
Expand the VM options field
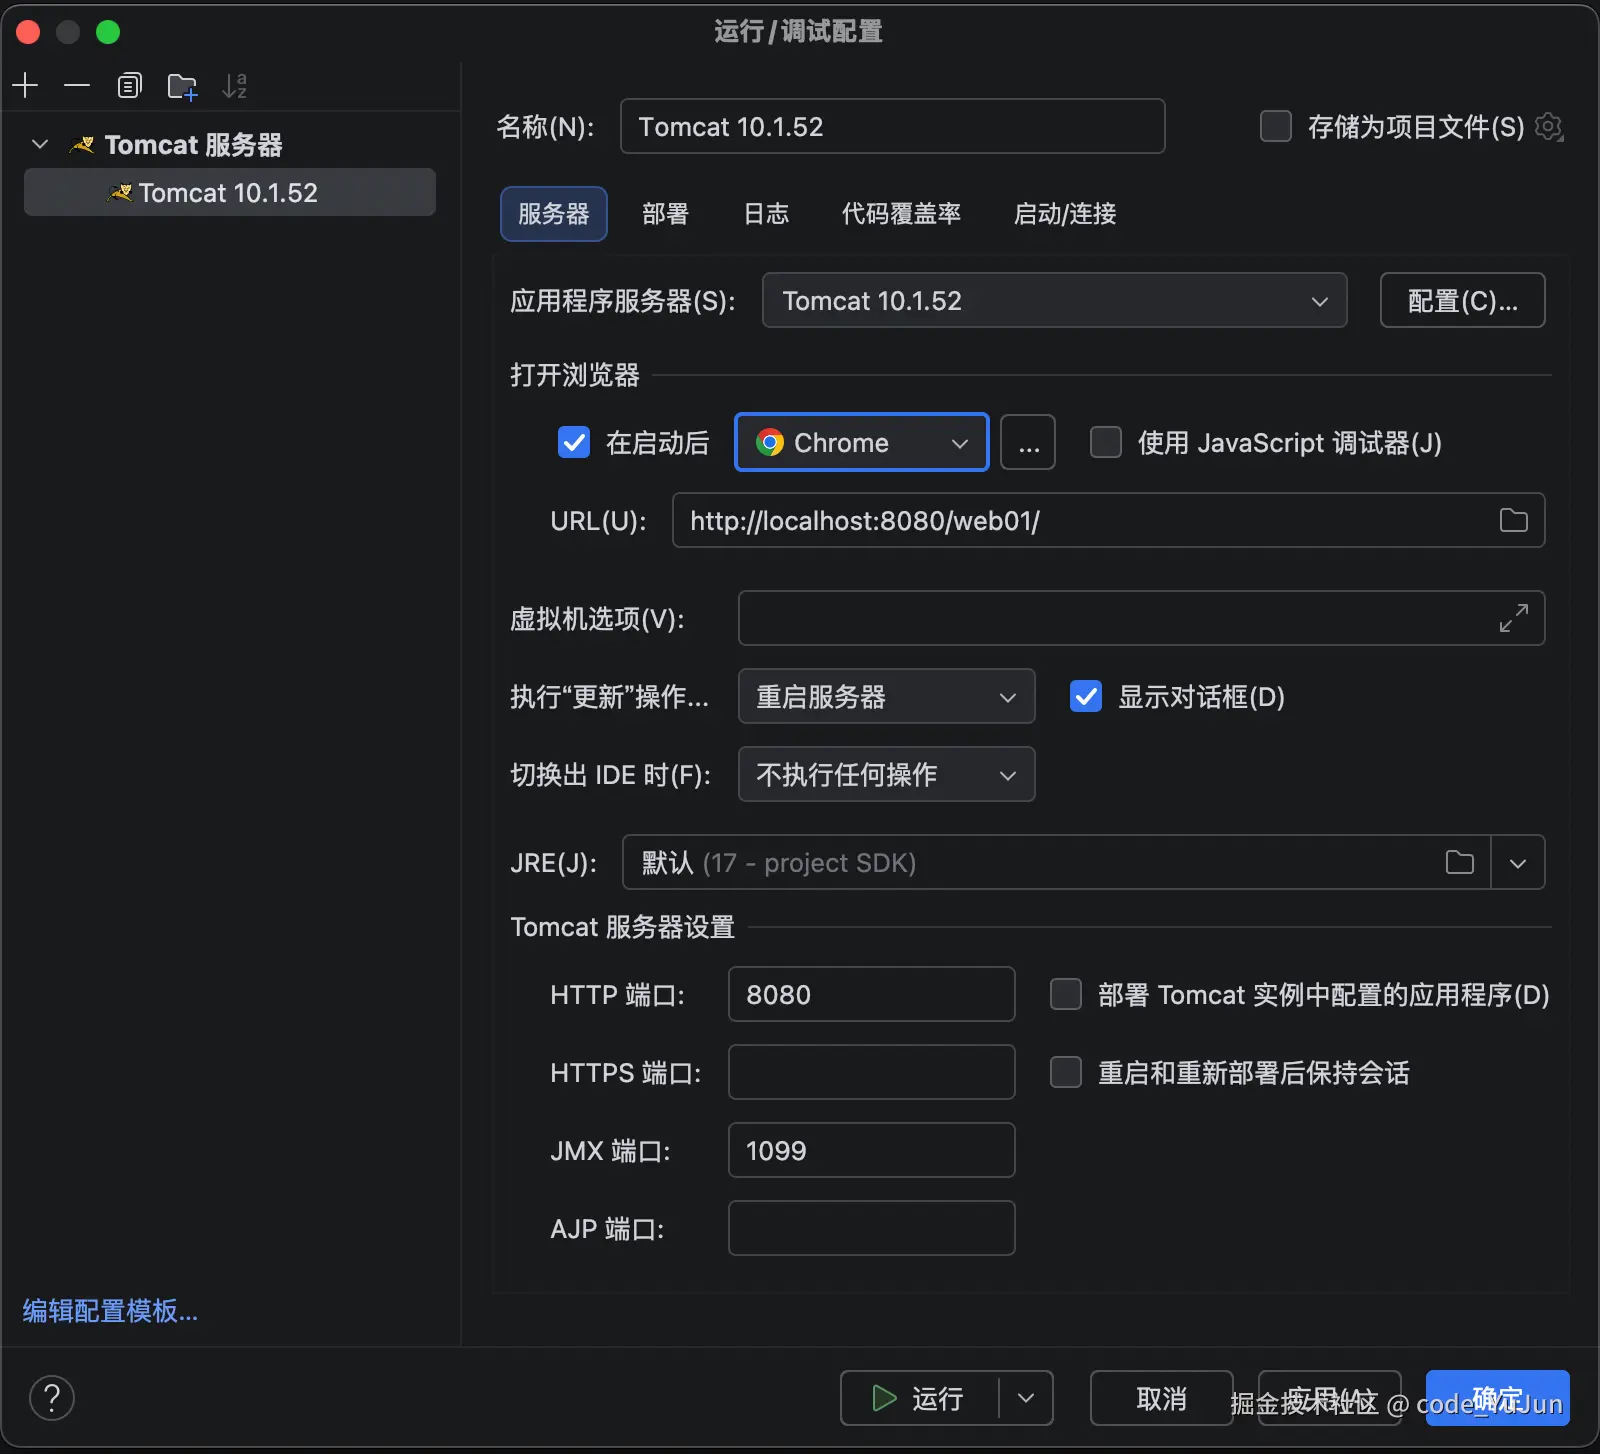click(x=1514, y=618)
